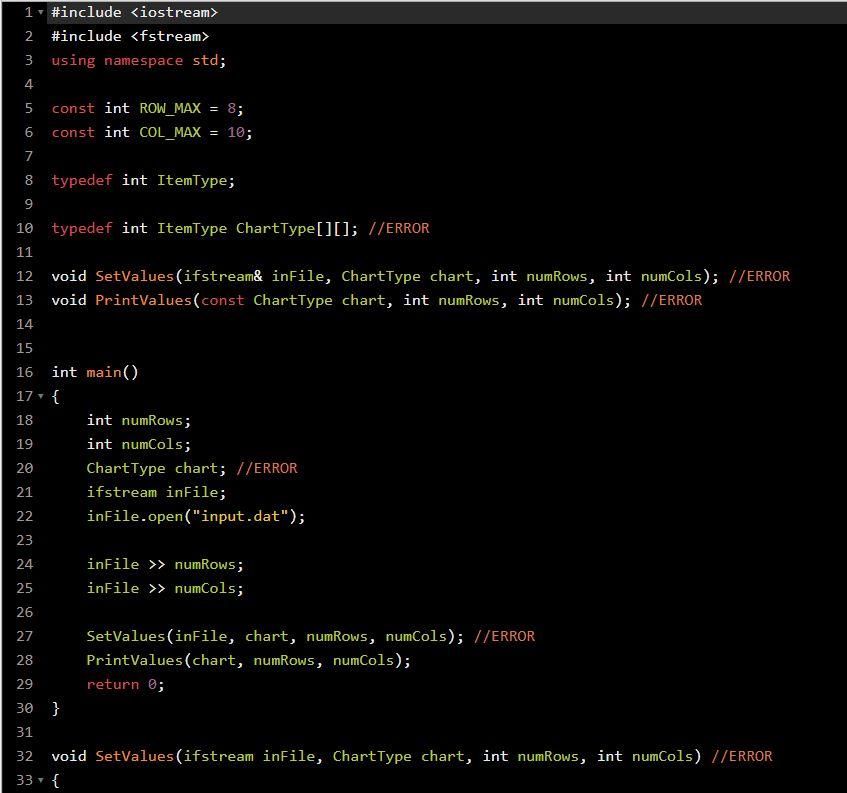Click the //ERROR comment on line 27

click(505, 636)
